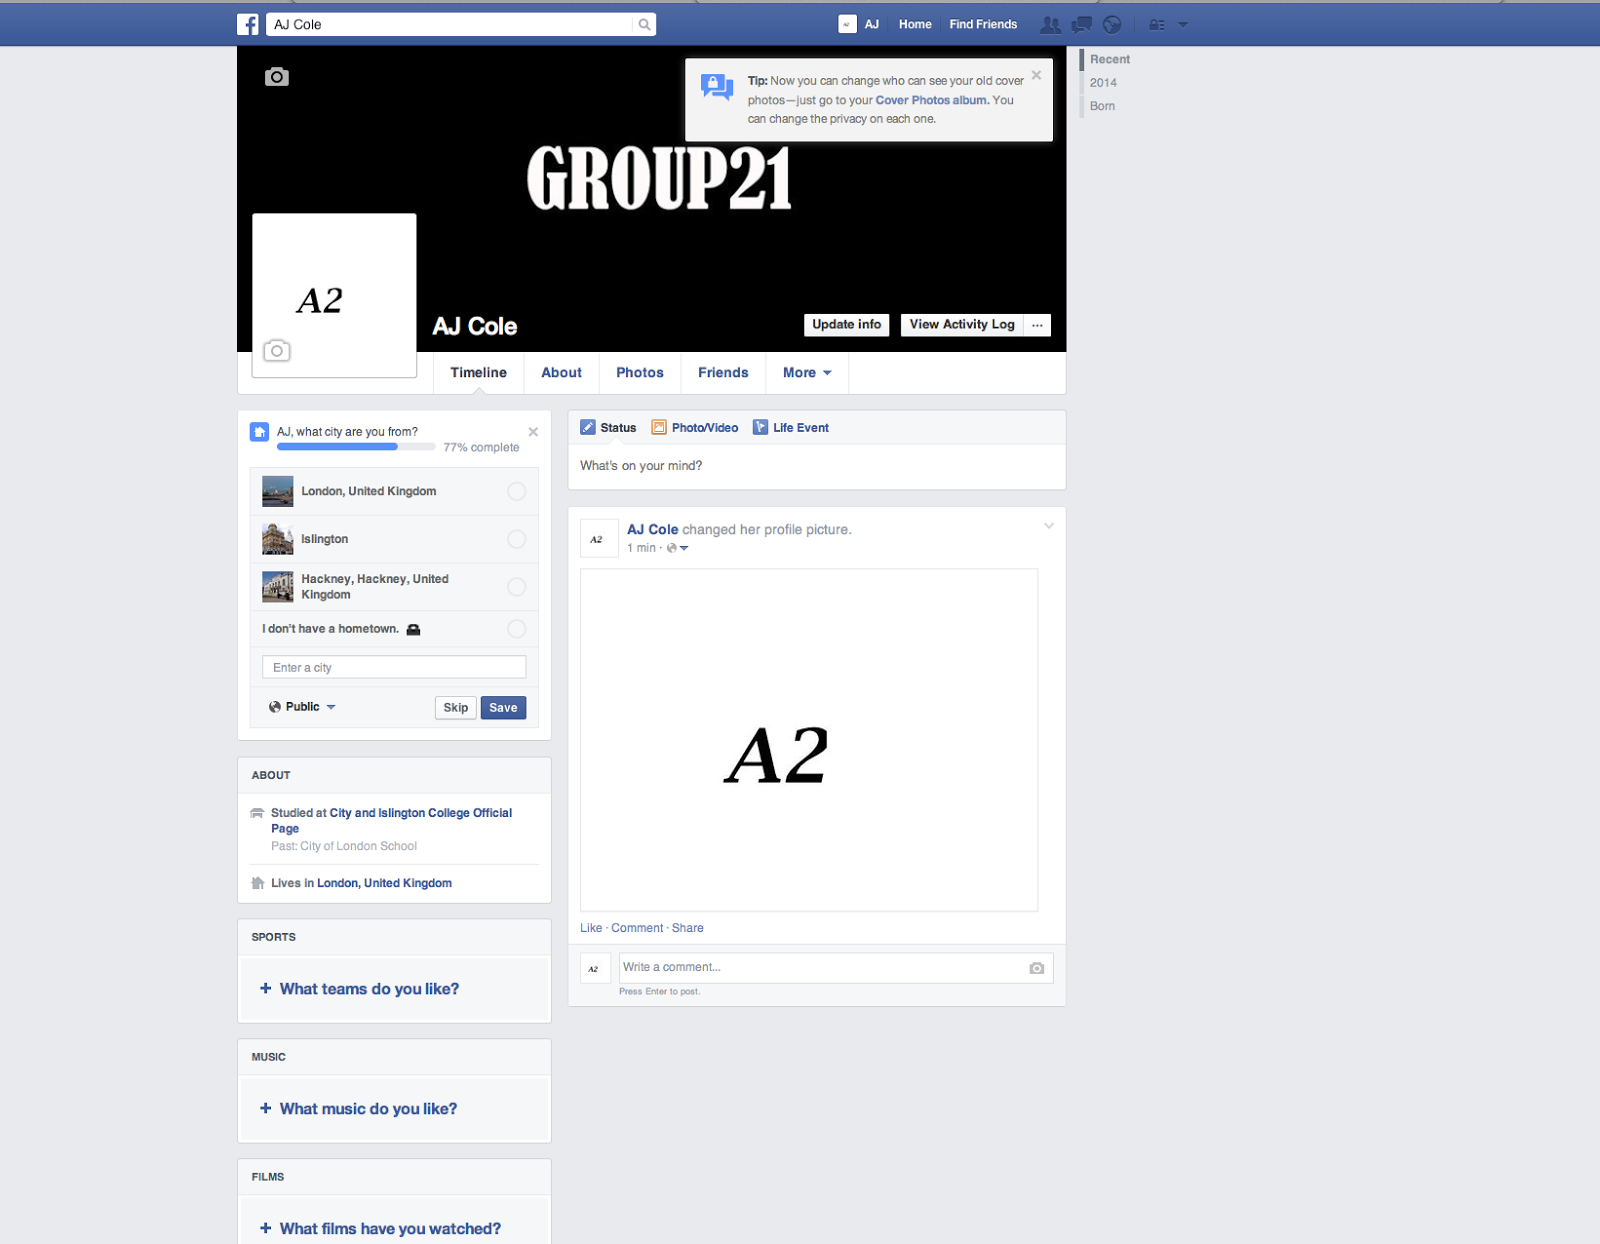Click the Enter a city field

tap(394, 667)
